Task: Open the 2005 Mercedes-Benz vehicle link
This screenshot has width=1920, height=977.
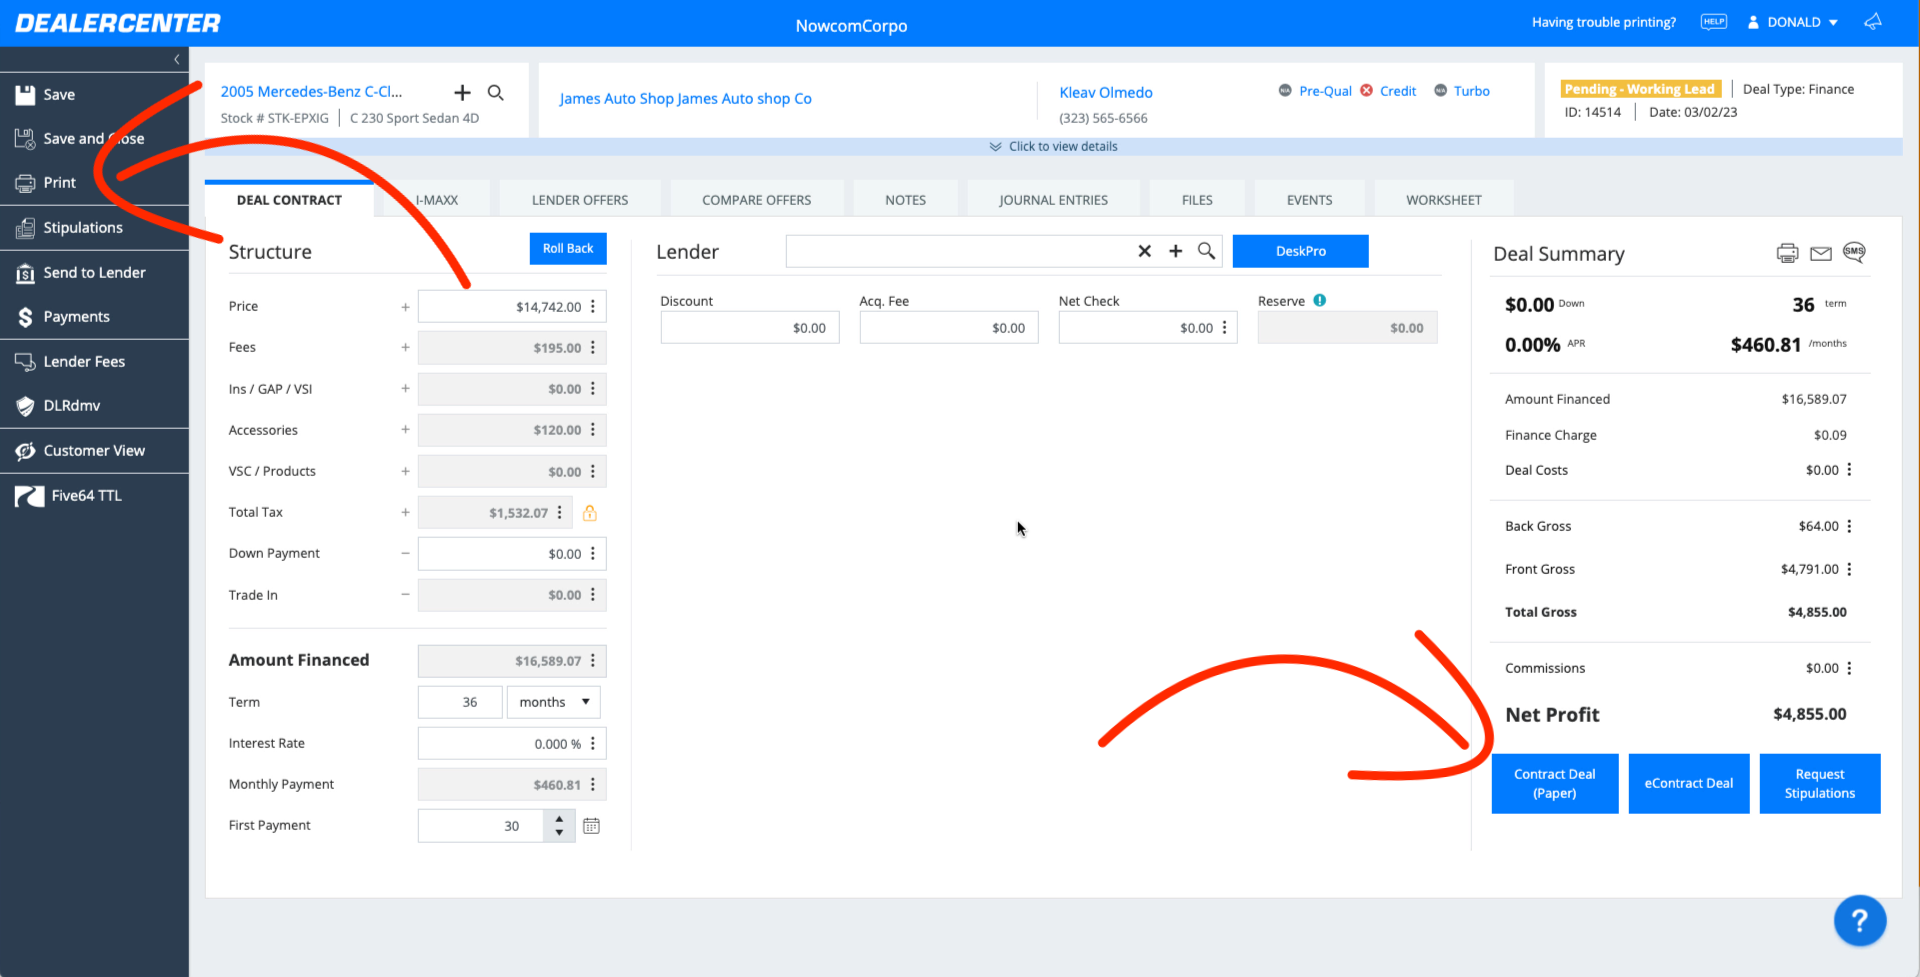Action: 311,92
